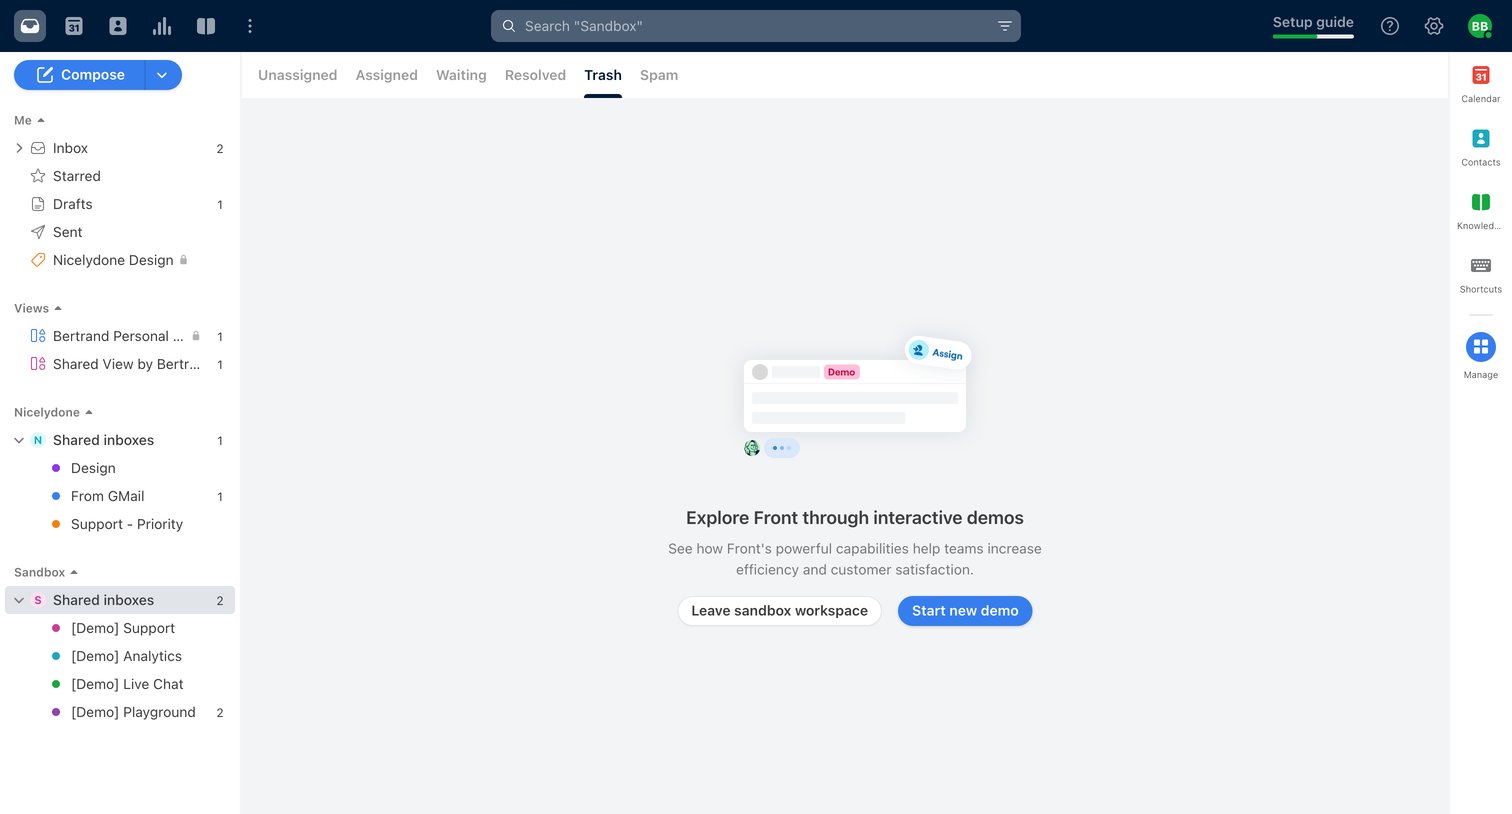Open the help question mark icon
The width and height of the screenshot is (1512, 814).
pos(1390,26)
